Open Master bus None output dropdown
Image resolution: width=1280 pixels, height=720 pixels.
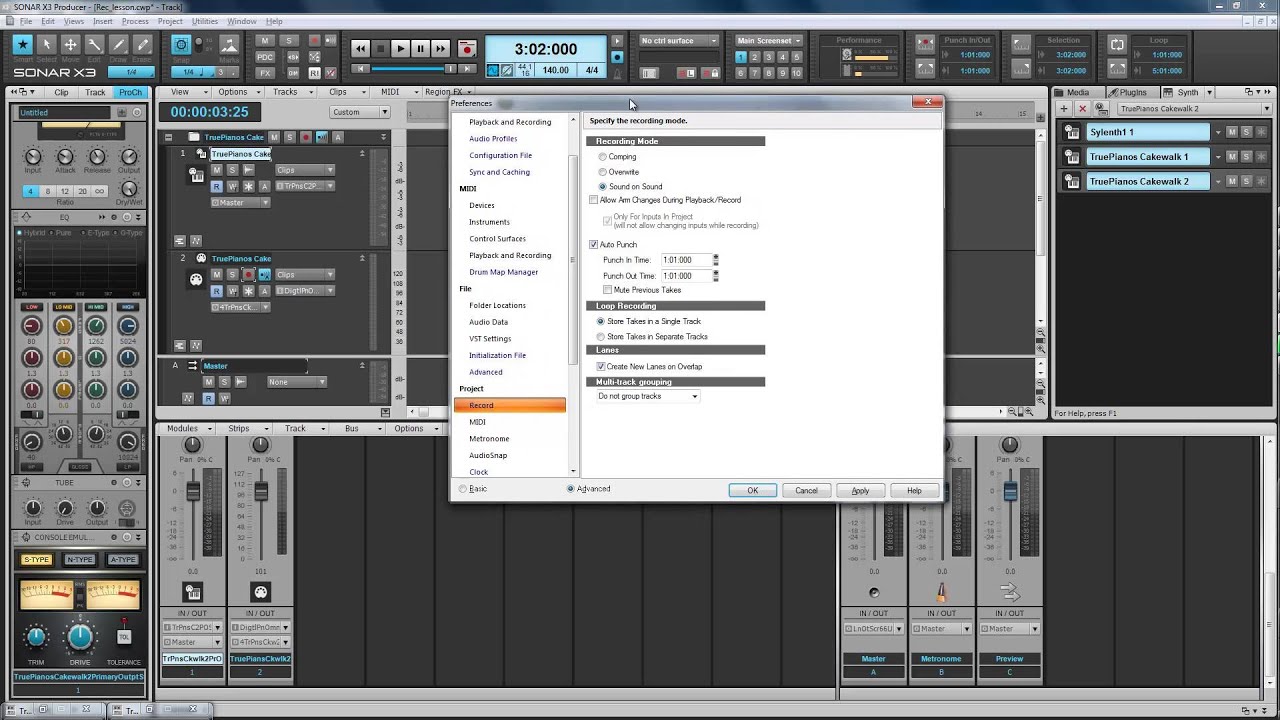click(296, 382)
